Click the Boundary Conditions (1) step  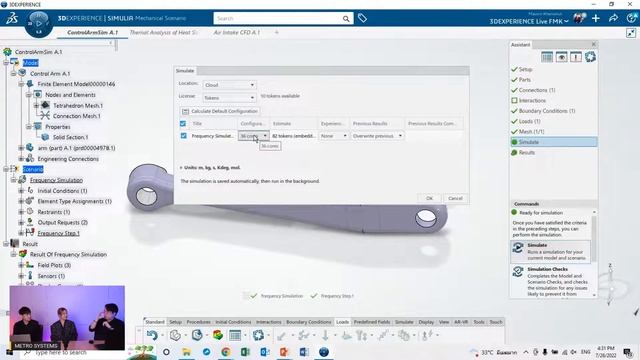click(547, 111)
